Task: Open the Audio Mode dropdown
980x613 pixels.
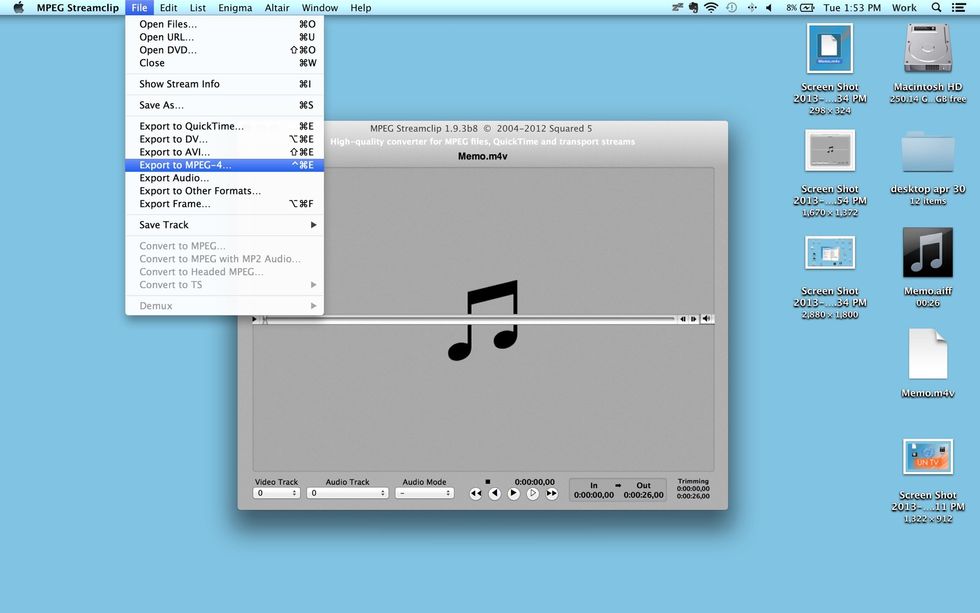Action: (x=424, y=493)
